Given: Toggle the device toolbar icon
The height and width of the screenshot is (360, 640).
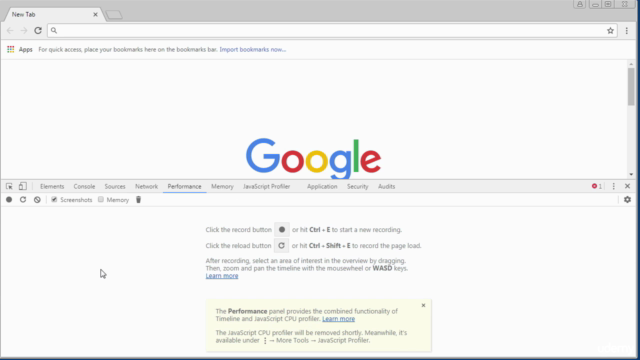Looking at the screenshot, I should pos(22,186).
